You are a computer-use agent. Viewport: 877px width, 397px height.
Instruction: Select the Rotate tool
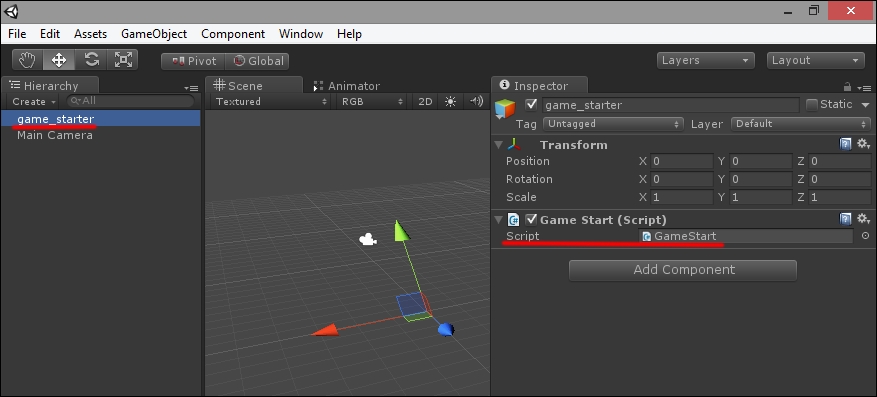tap(91, 60)
